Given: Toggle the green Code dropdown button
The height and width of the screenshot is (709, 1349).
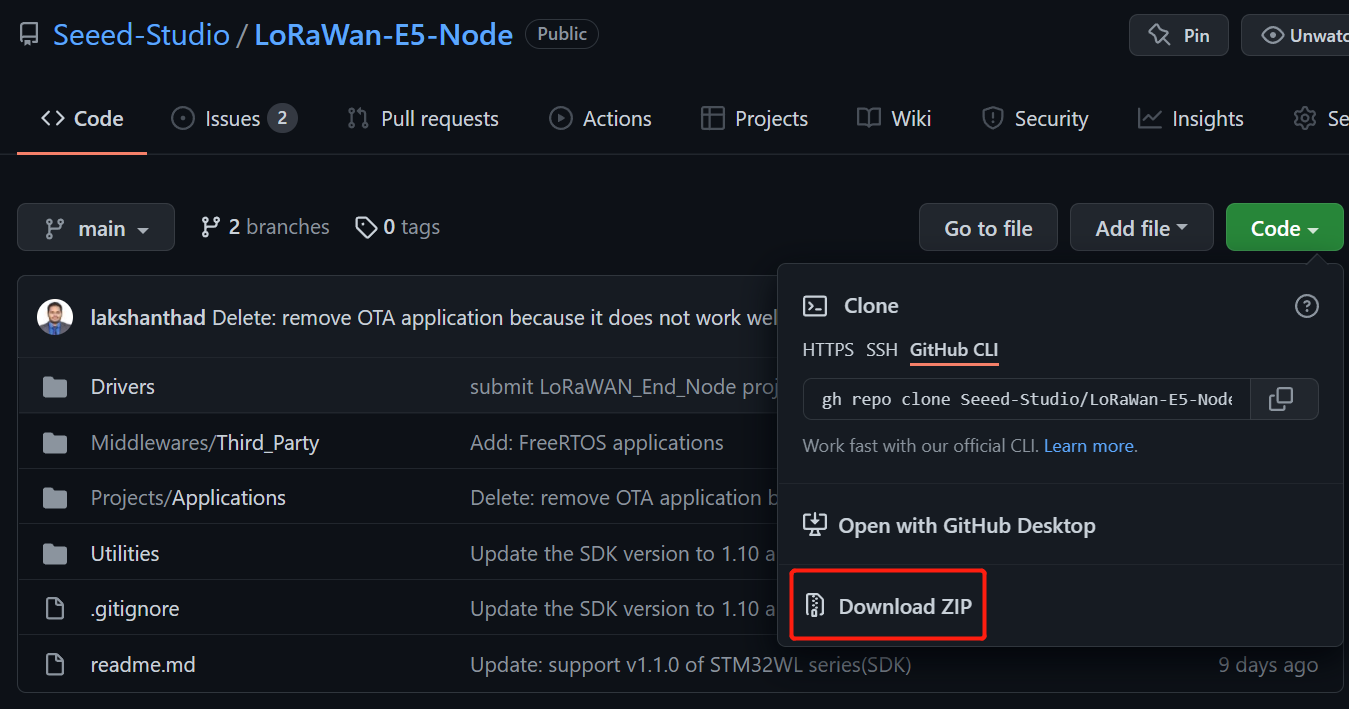Looking at the screenshot, I should (x=1285, y=228).
